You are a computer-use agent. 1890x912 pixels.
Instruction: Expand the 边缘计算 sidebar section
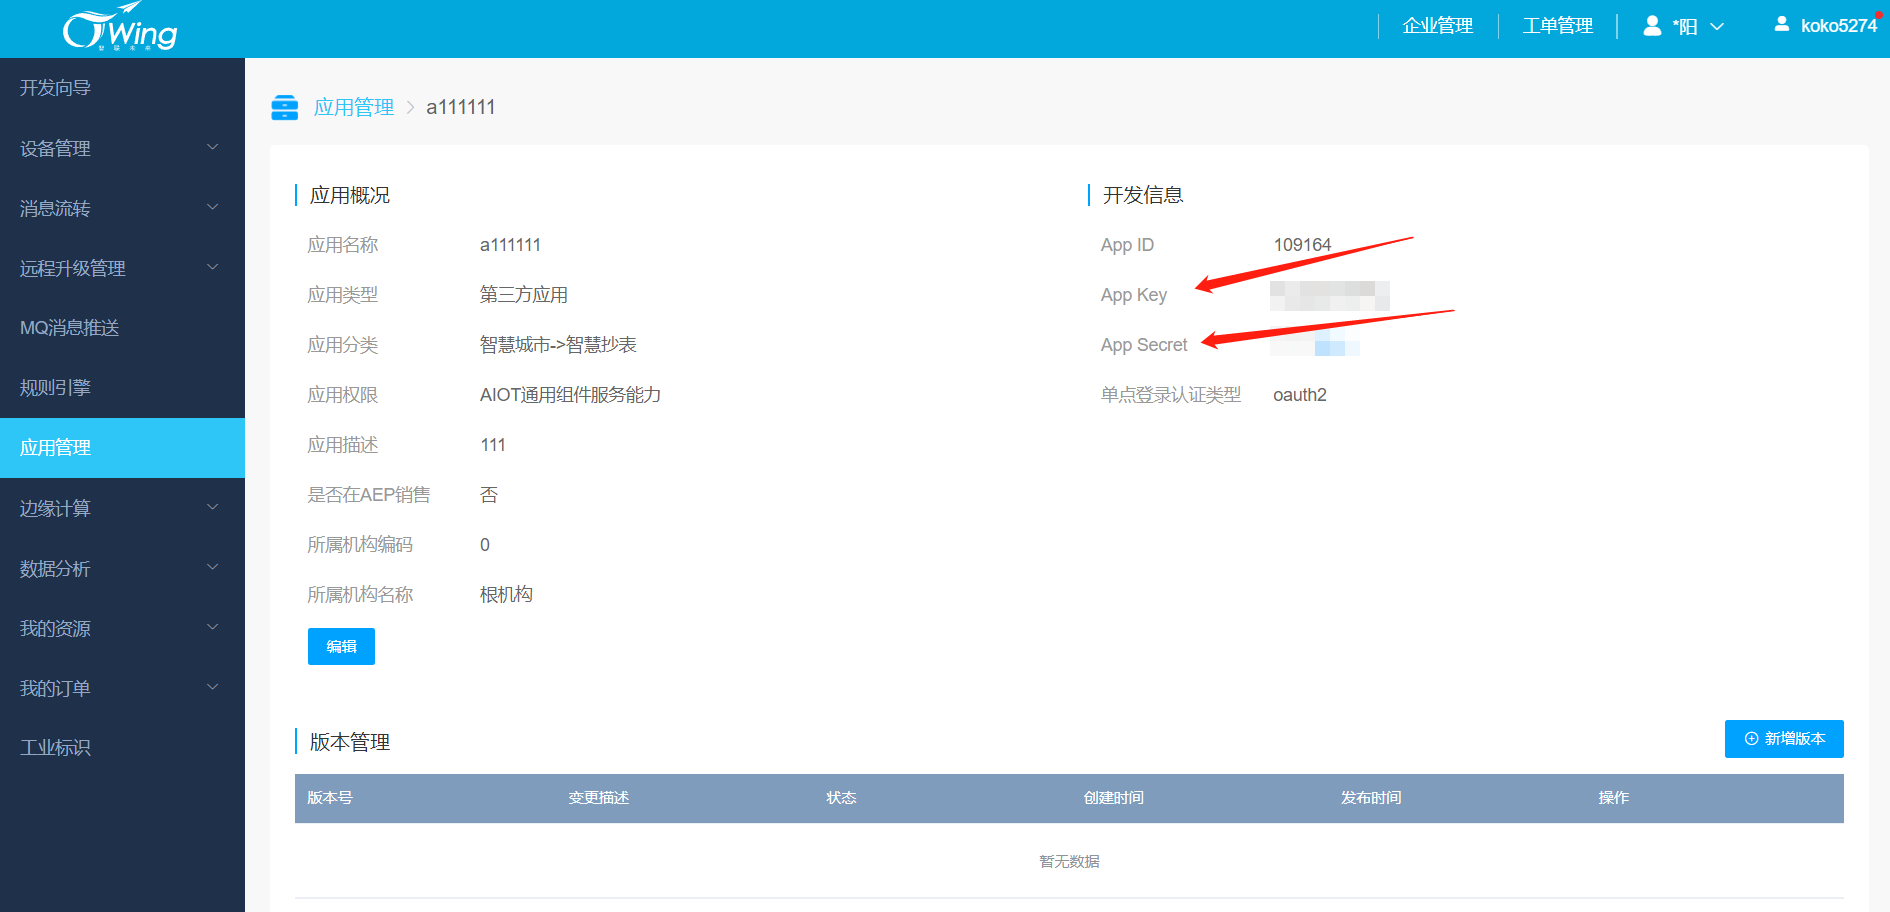[x=212, y=508]
